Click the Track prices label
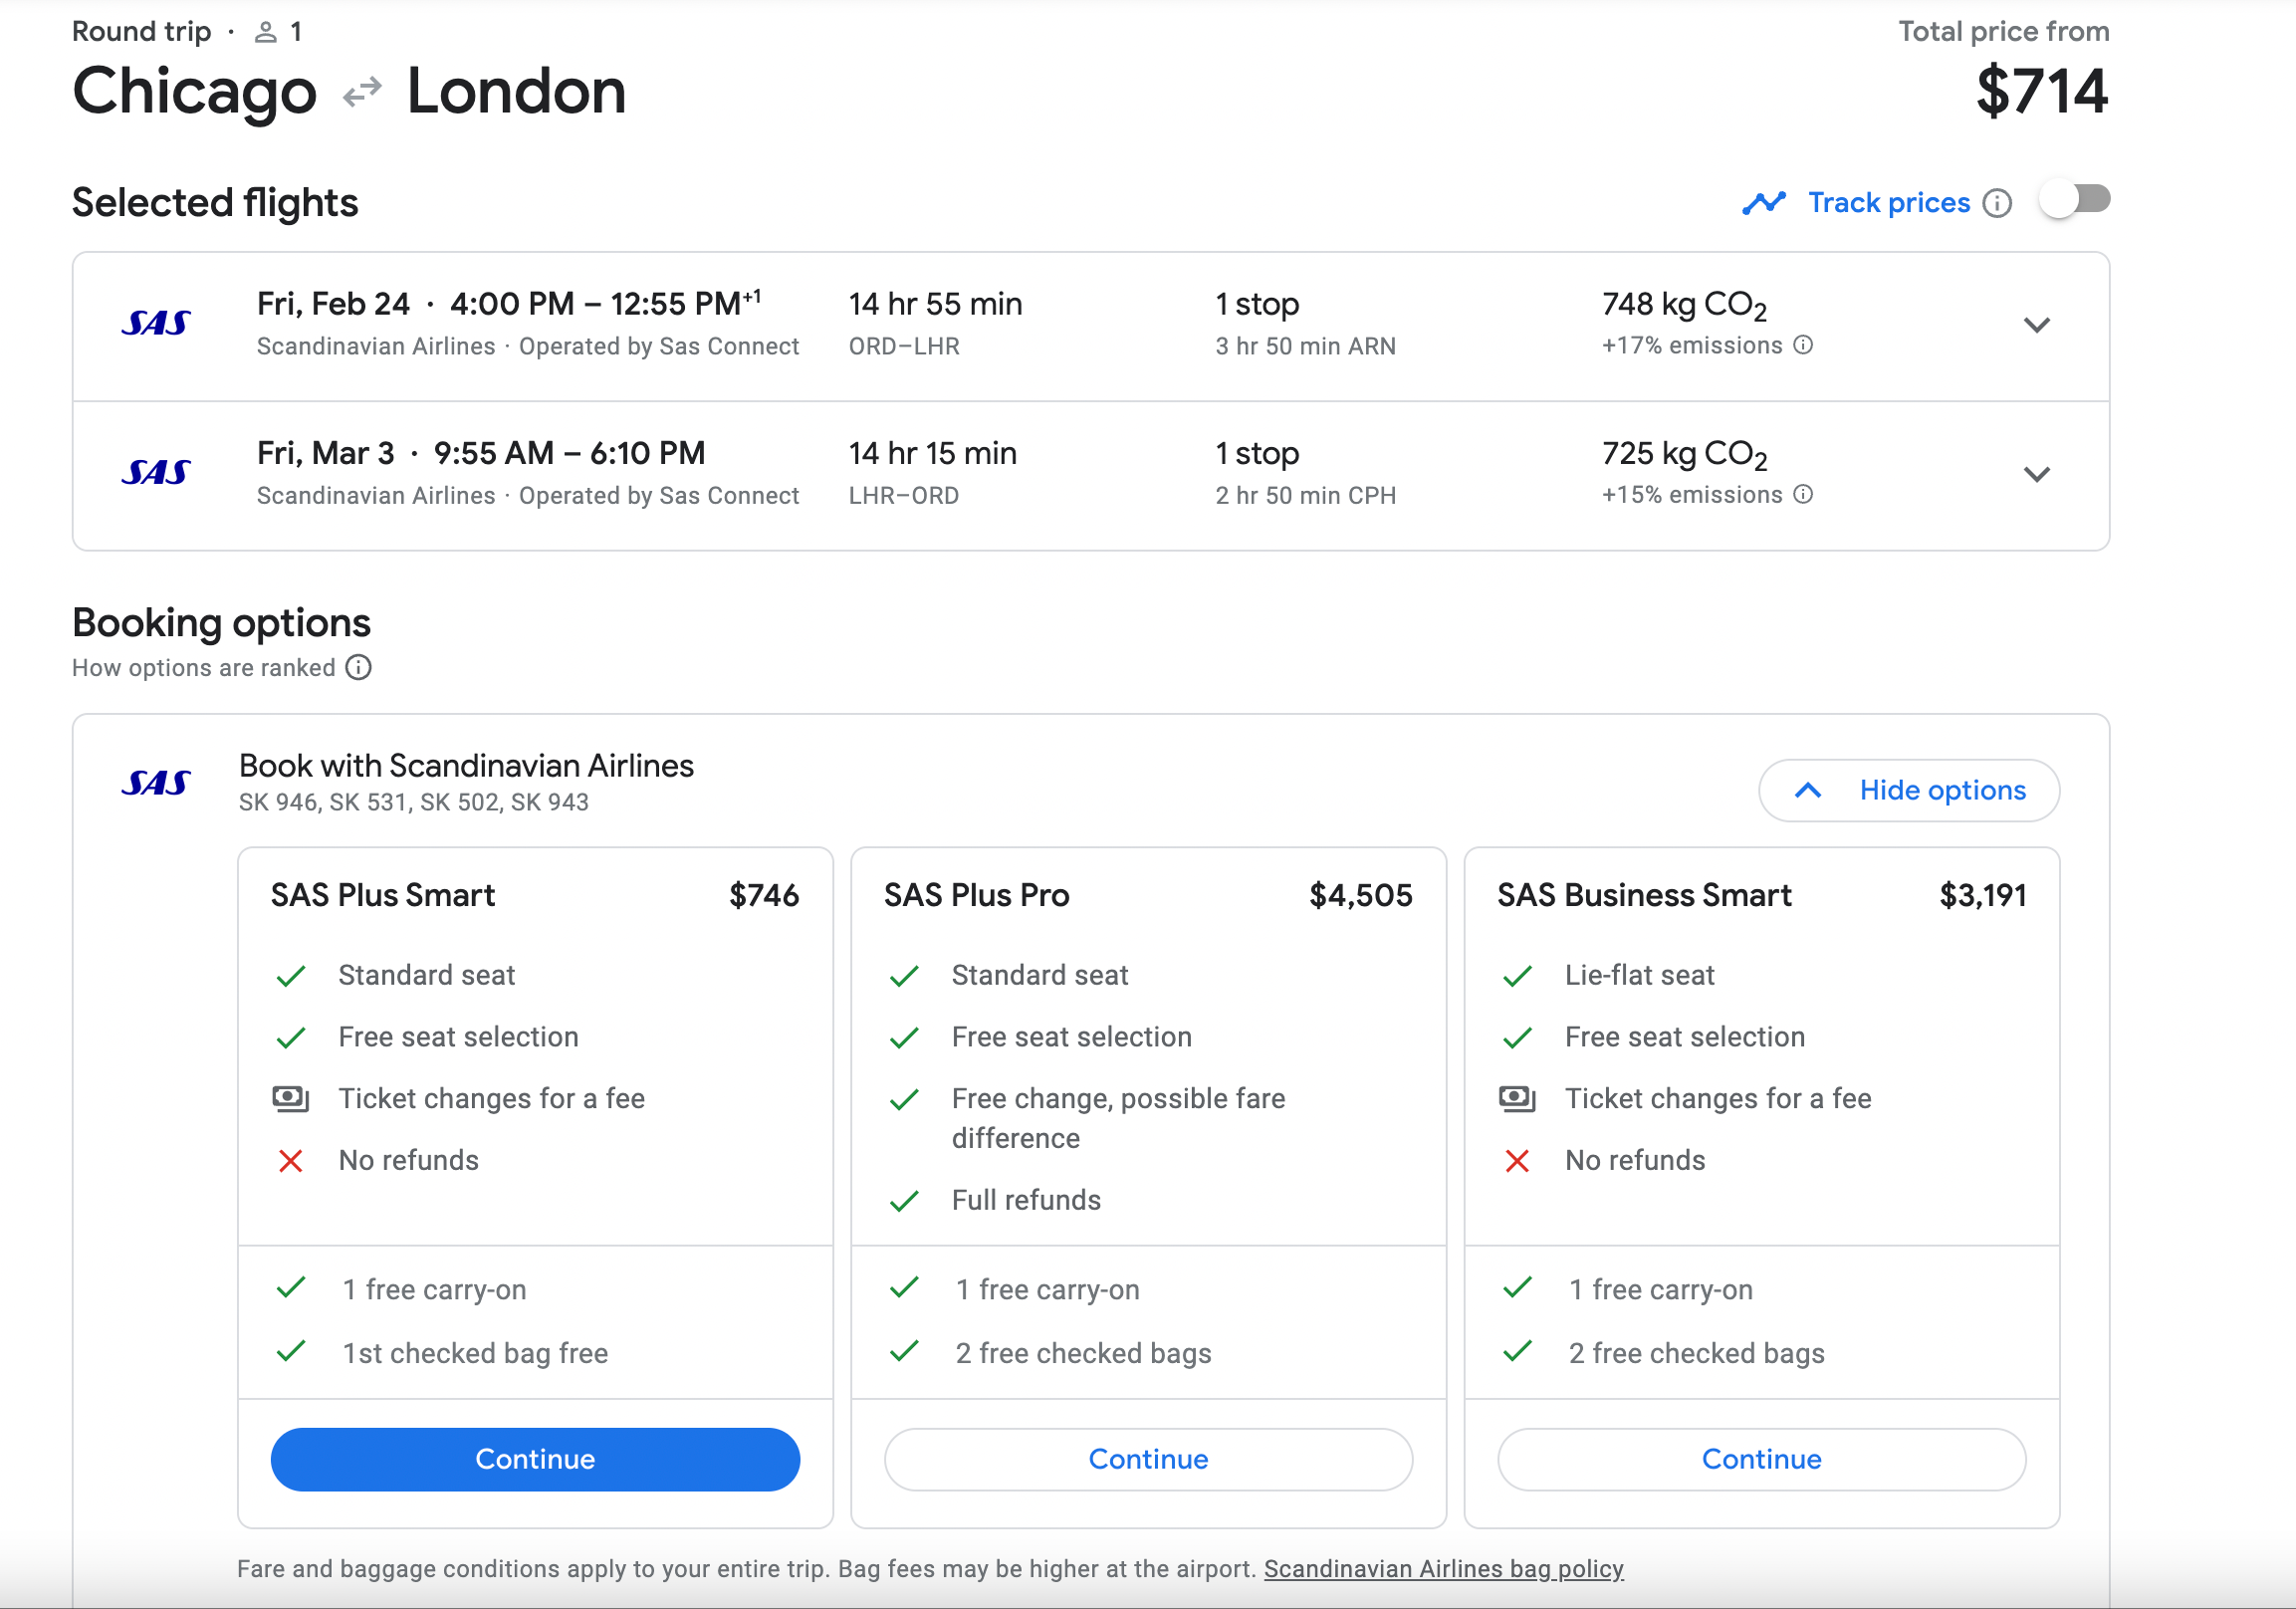2296x1609 pixels. point(1888,203)
